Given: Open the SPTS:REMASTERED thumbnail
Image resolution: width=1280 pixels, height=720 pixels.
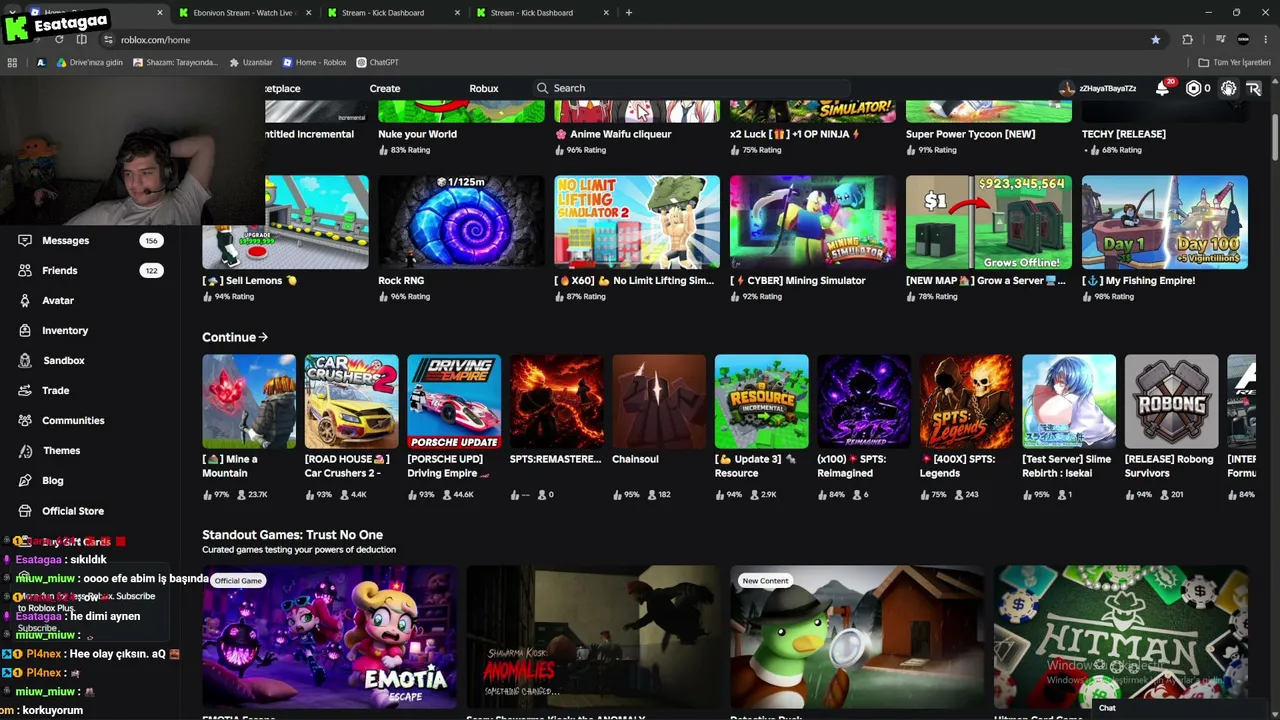Looking at the screenshot, I should (x=557, y=401).
